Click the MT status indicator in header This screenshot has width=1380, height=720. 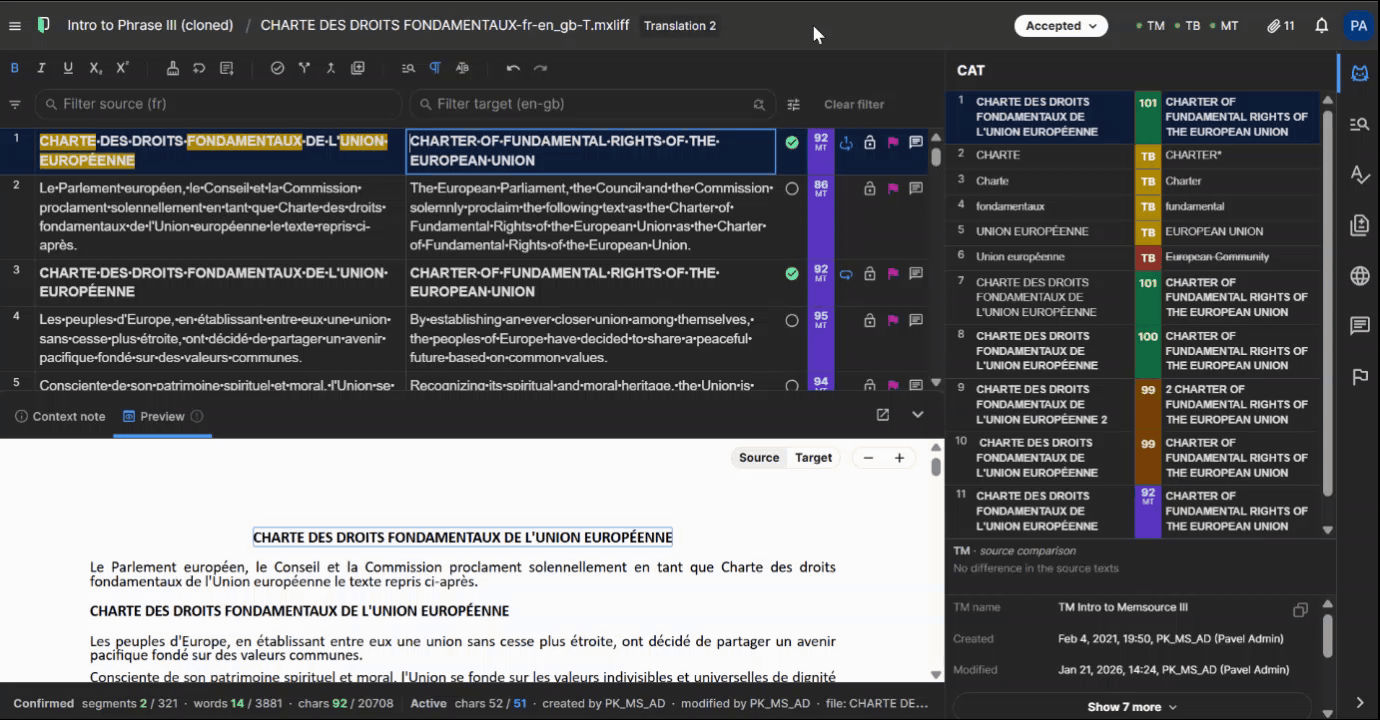1224,26
